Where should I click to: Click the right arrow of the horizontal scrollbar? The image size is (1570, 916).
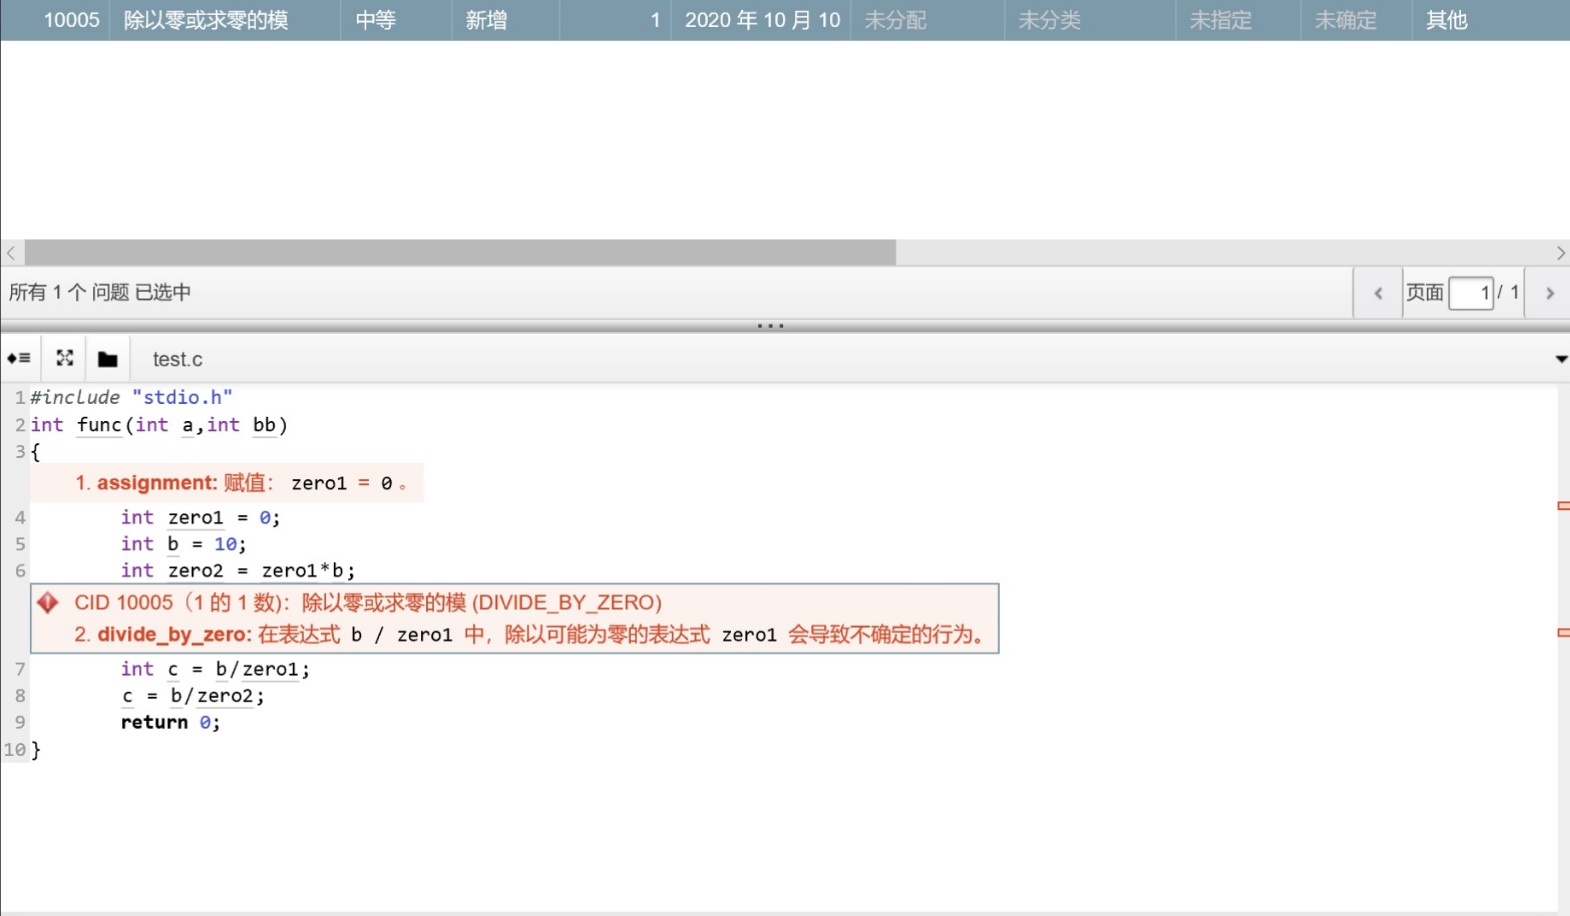[1560, 253]
